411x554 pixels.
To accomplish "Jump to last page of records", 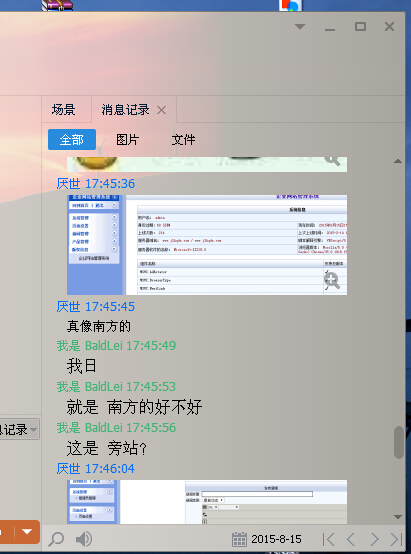I will (x=396, y=539).
